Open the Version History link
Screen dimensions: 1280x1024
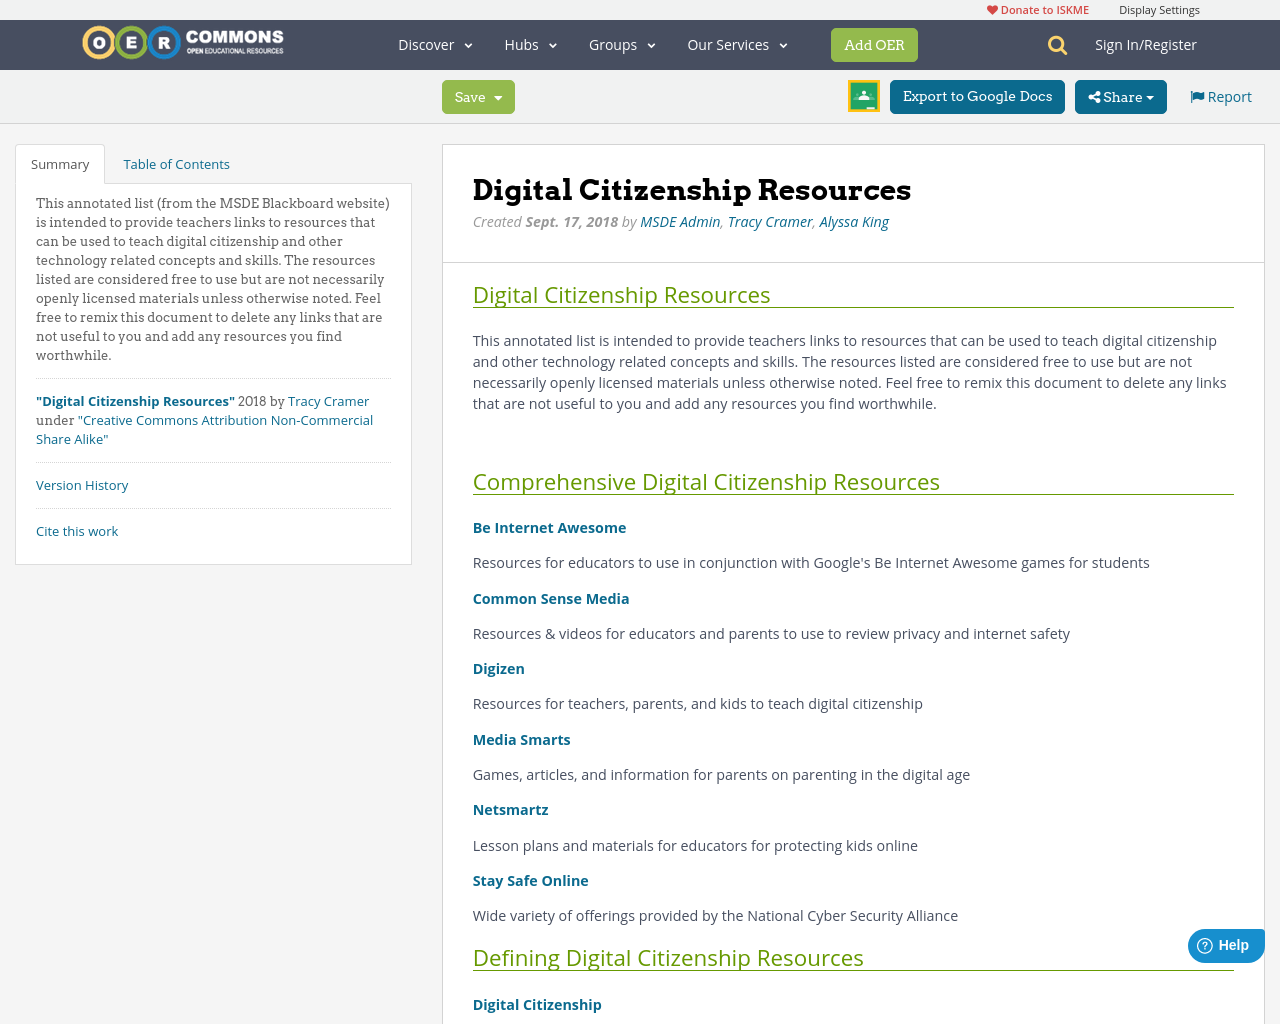(x=82, y=485)
